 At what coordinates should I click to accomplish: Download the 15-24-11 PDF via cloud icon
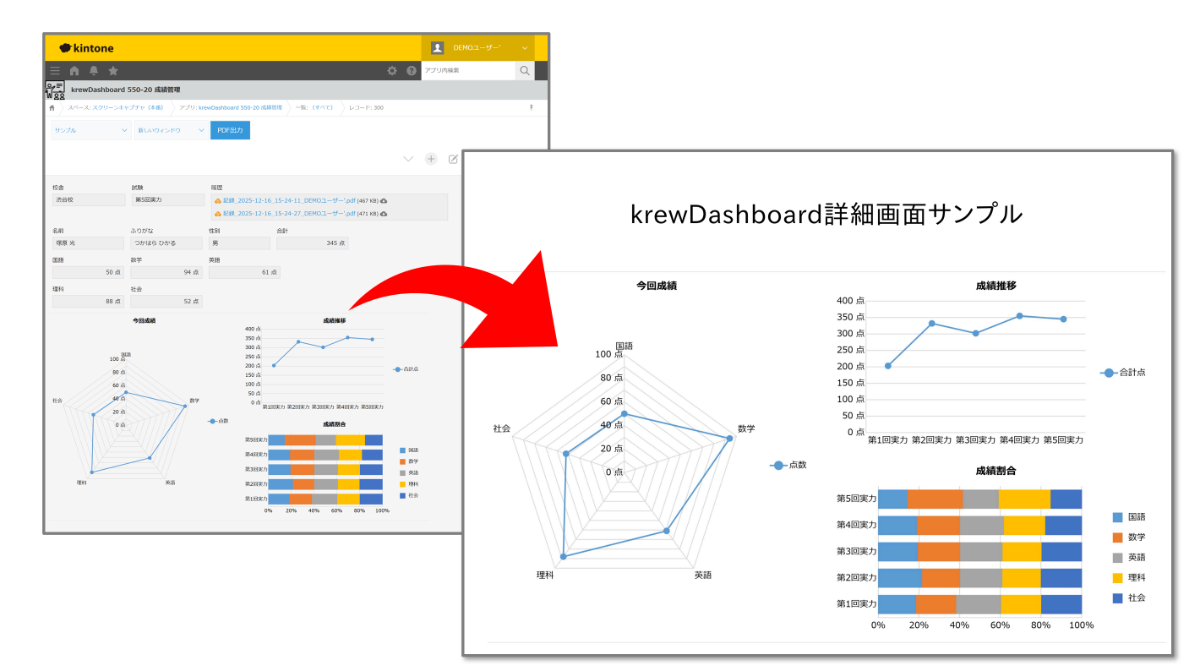point(385,201)
